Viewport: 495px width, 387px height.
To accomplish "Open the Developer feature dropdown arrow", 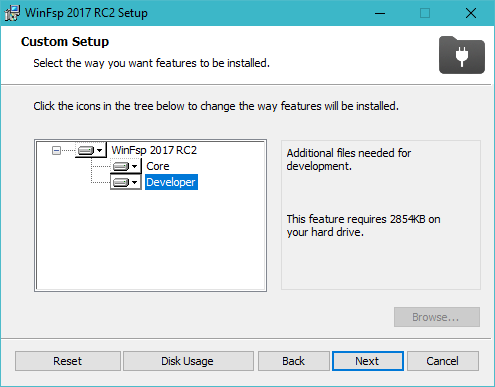I will click(x=134, y=182).
